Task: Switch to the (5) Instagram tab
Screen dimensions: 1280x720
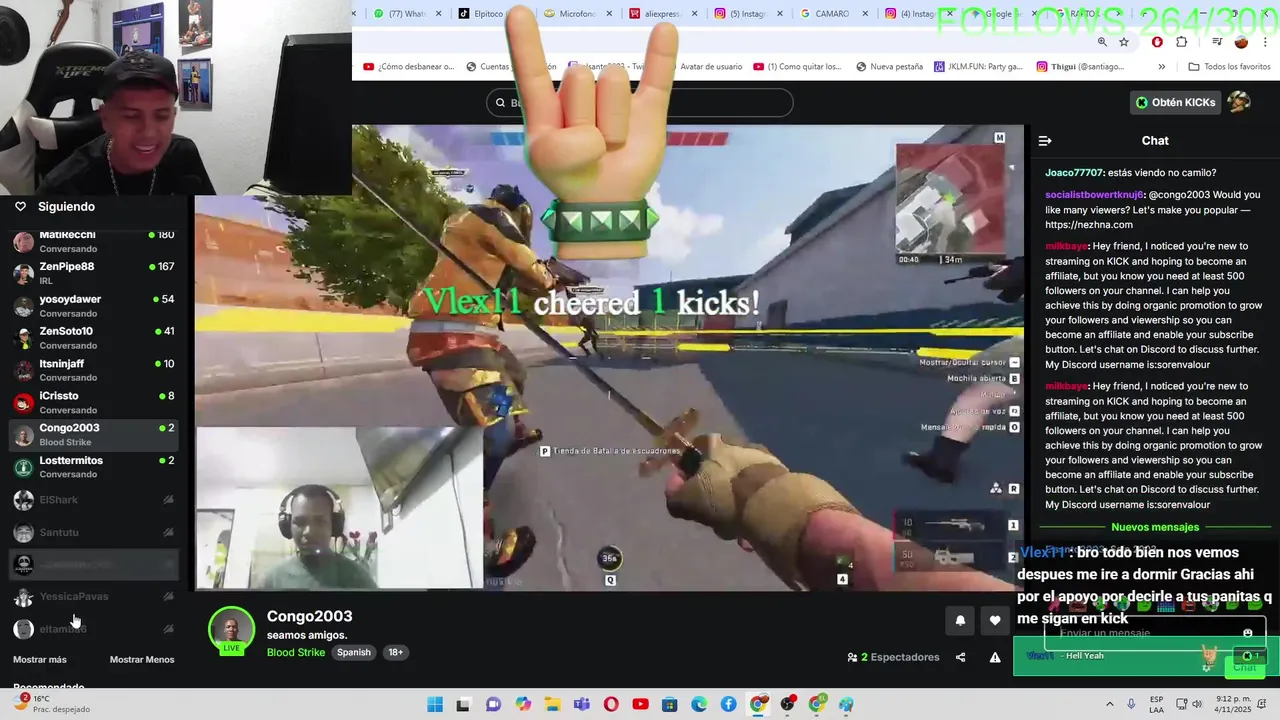Action: pos(748,14)
